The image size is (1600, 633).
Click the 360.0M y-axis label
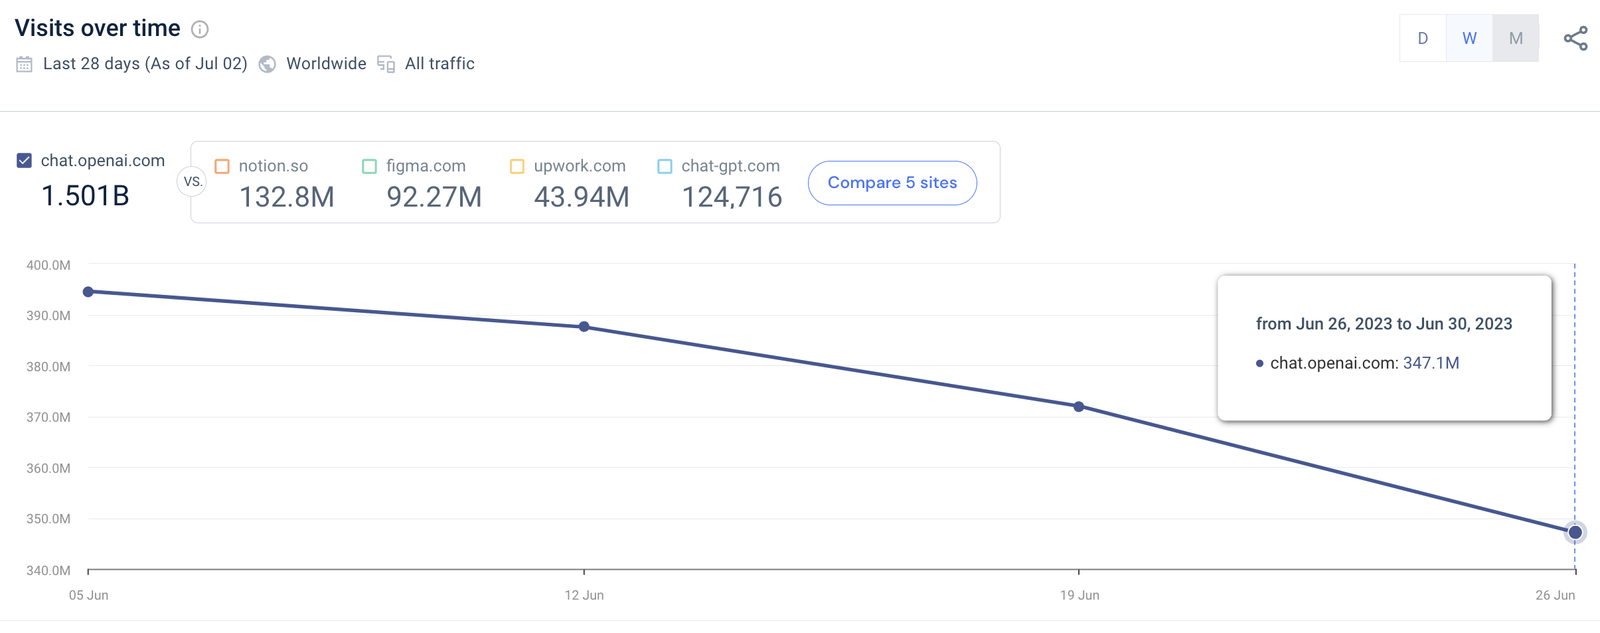(48, 468)
